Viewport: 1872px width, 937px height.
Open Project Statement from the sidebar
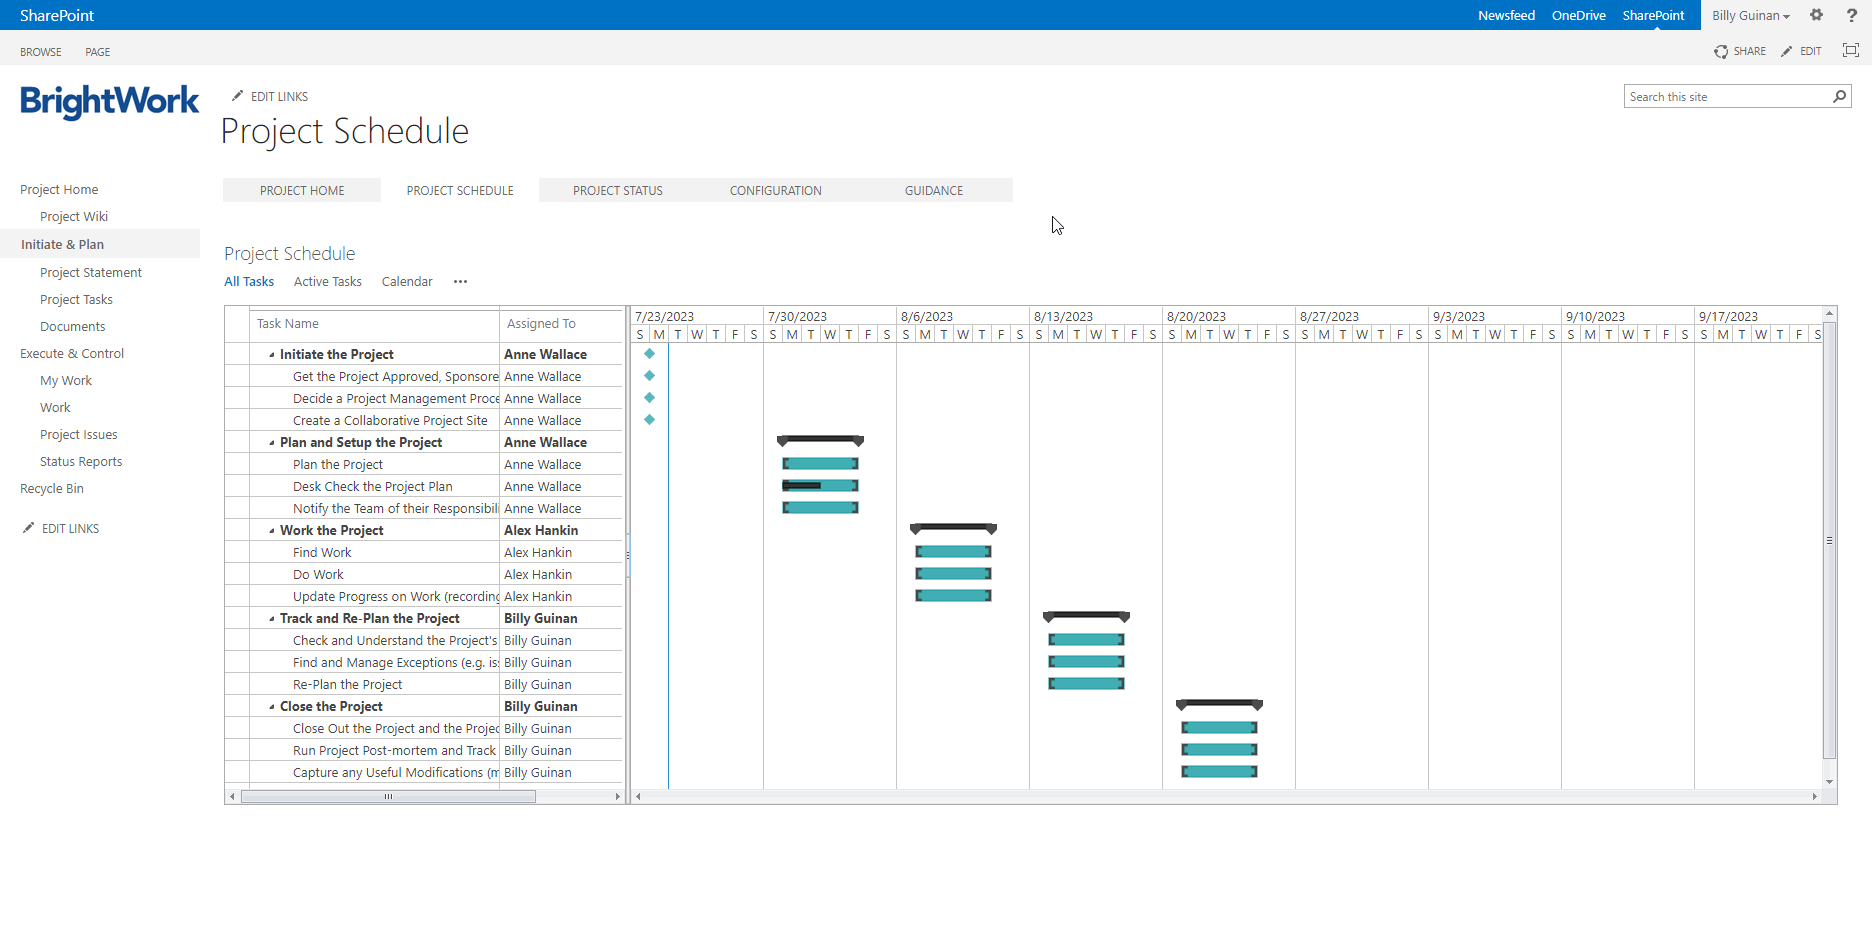89,272
